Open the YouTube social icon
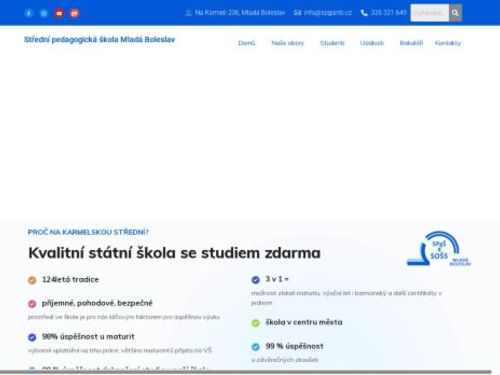Screen dimensions: 500x375 pyautogui.click(x=59, y=13)
